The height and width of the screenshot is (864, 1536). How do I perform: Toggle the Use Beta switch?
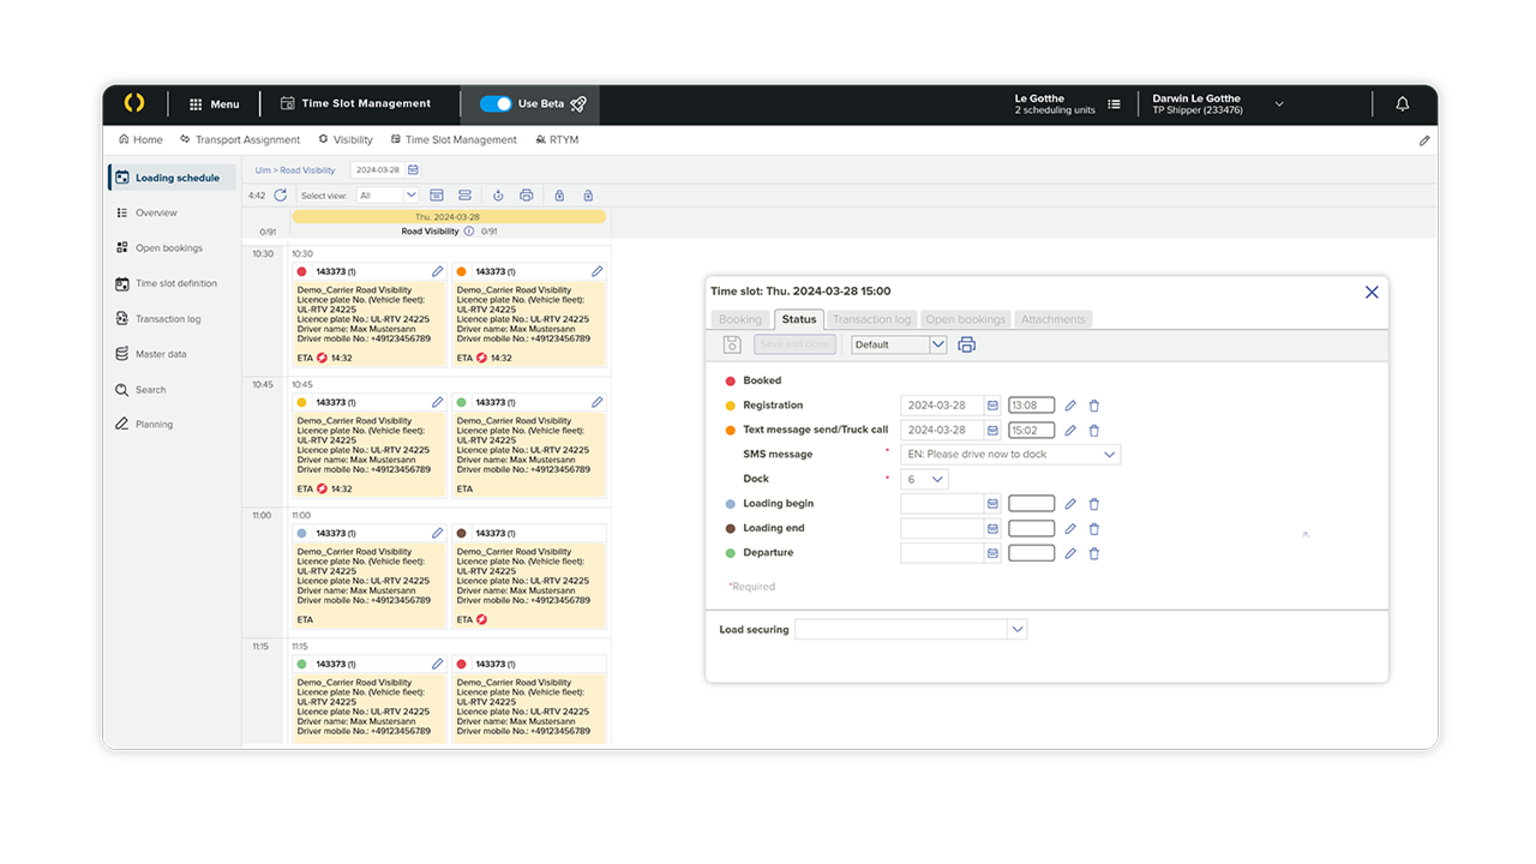498,103
